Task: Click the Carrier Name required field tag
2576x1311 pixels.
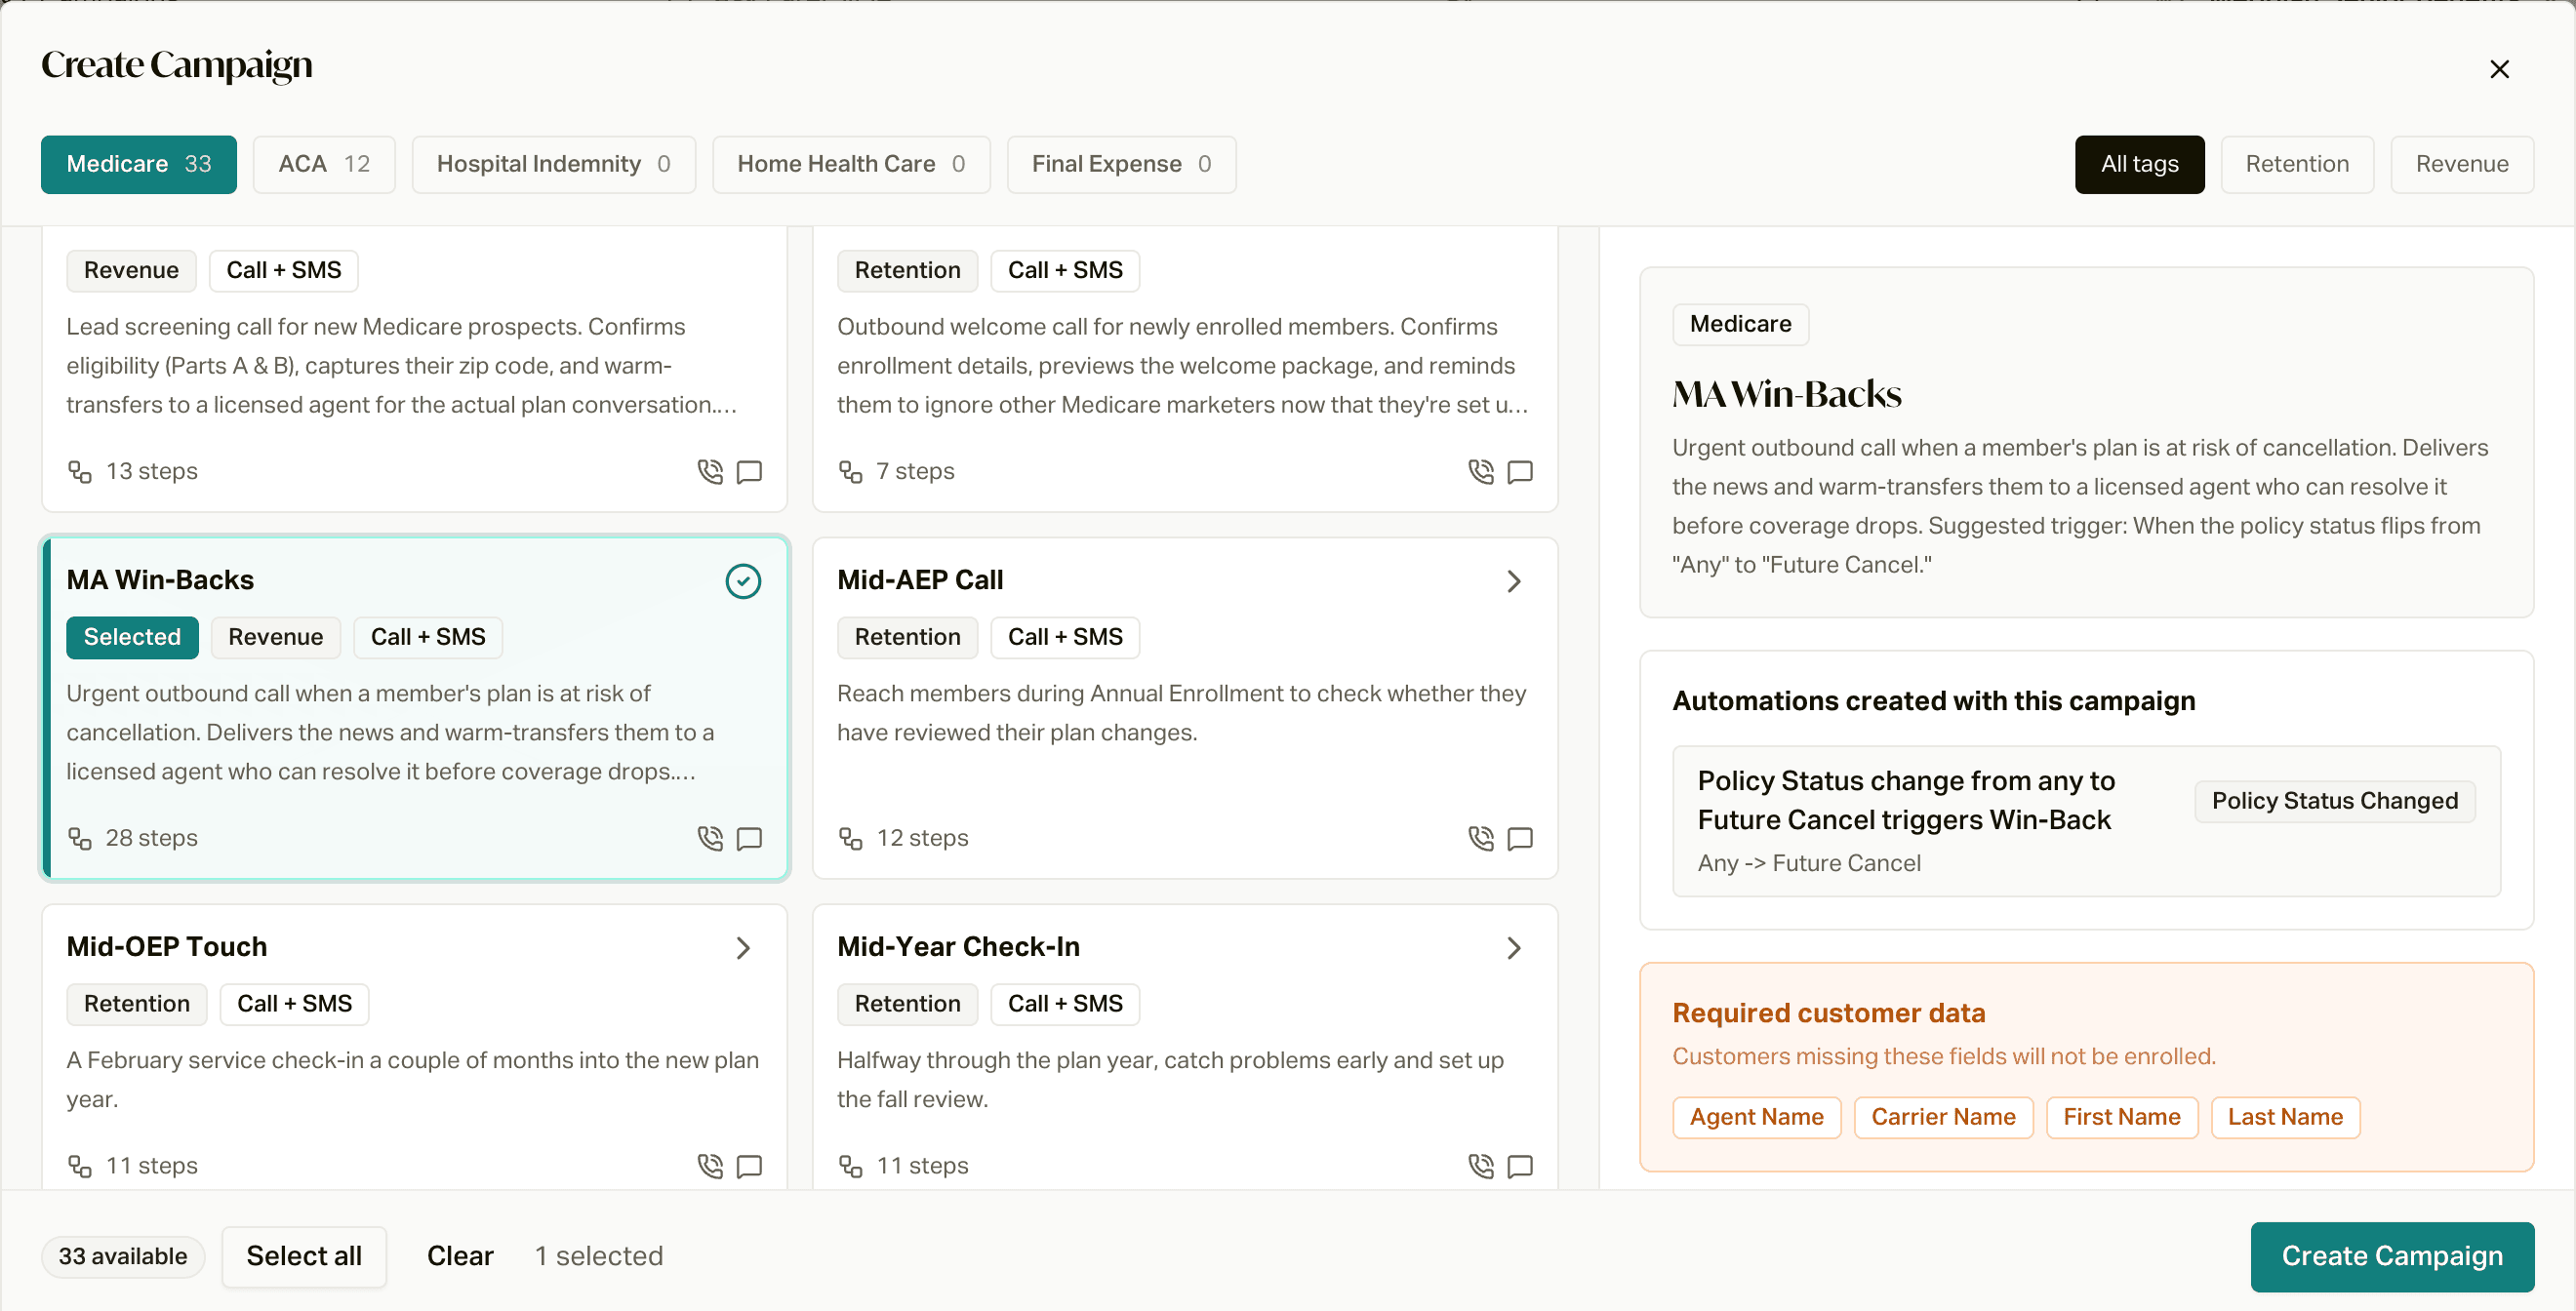Action: tap(1943, 1117)
